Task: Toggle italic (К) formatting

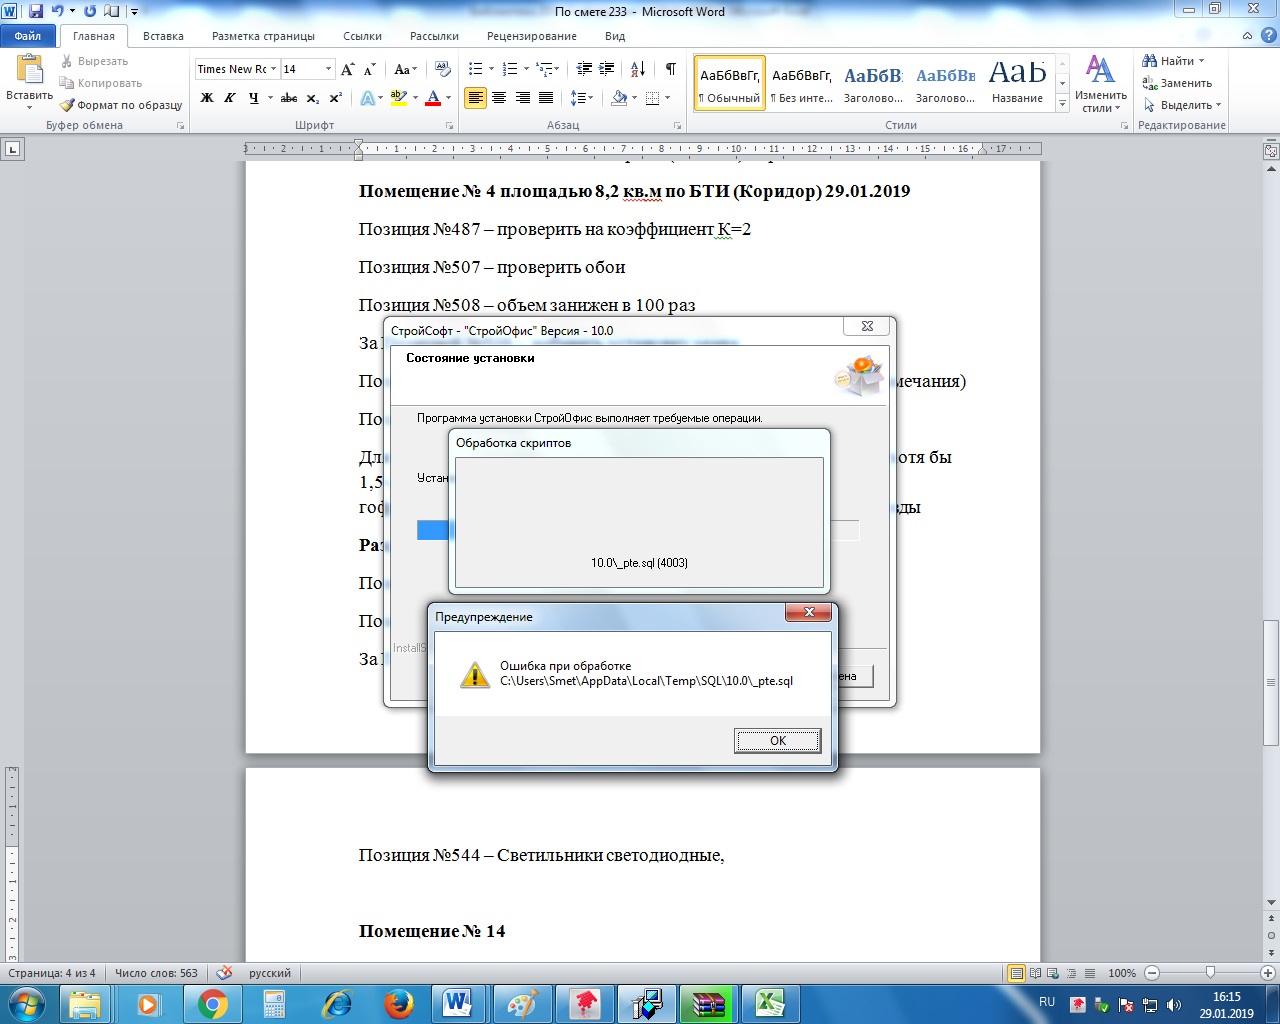Action: tap(230, 98)
